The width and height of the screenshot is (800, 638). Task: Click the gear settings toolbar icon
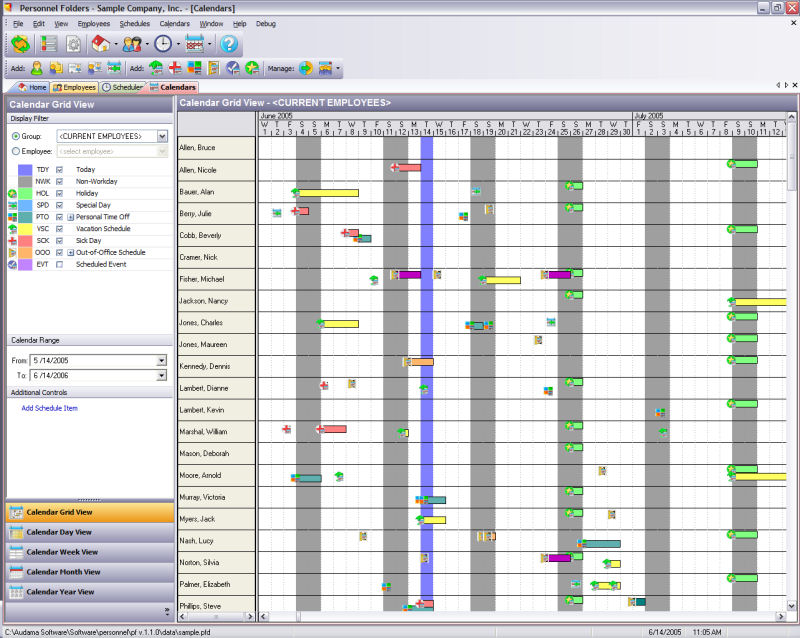click(x=73, y=44)
